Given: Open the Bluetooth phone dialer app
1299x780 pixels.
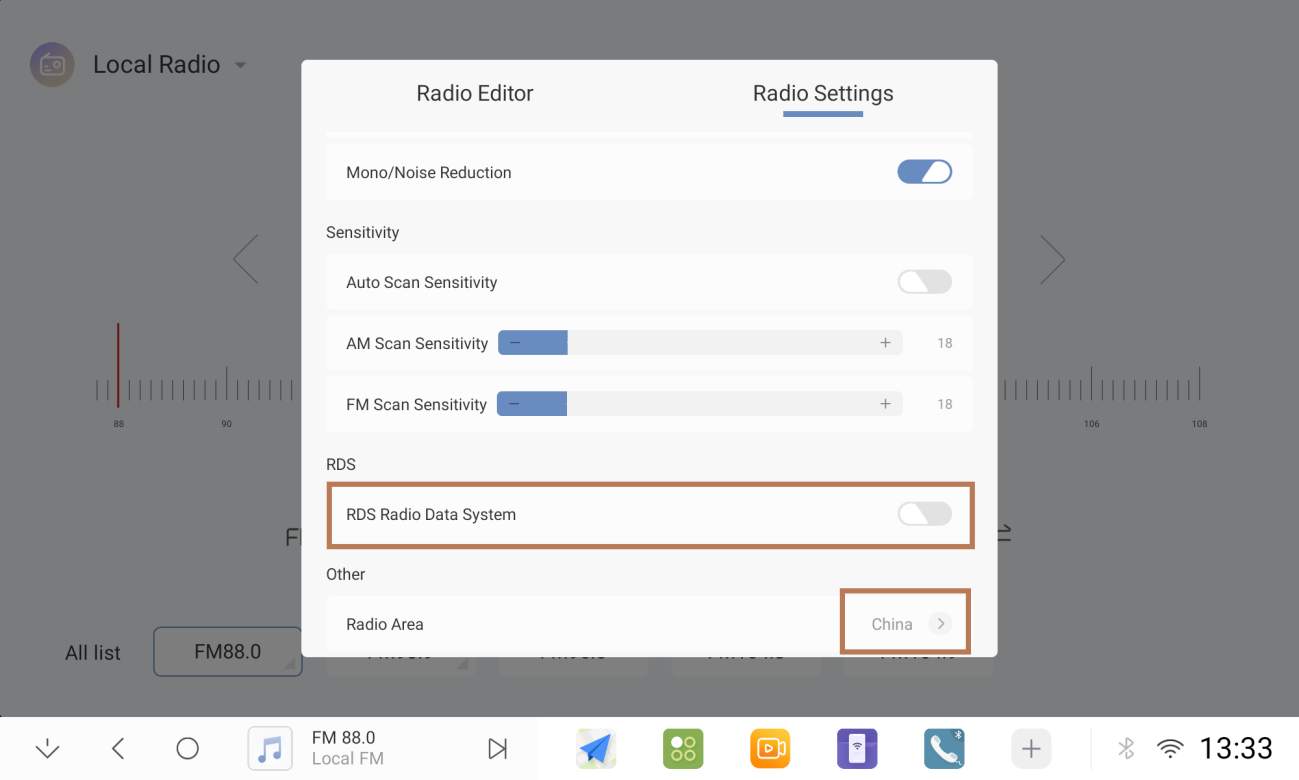Looking at the screenshot, I should (944, 748).
